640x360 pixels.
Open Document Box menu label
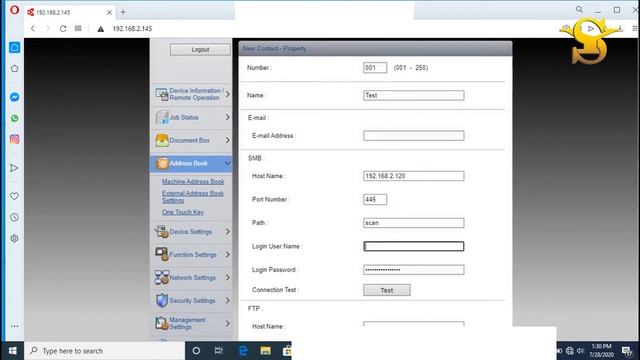(189, 140)
